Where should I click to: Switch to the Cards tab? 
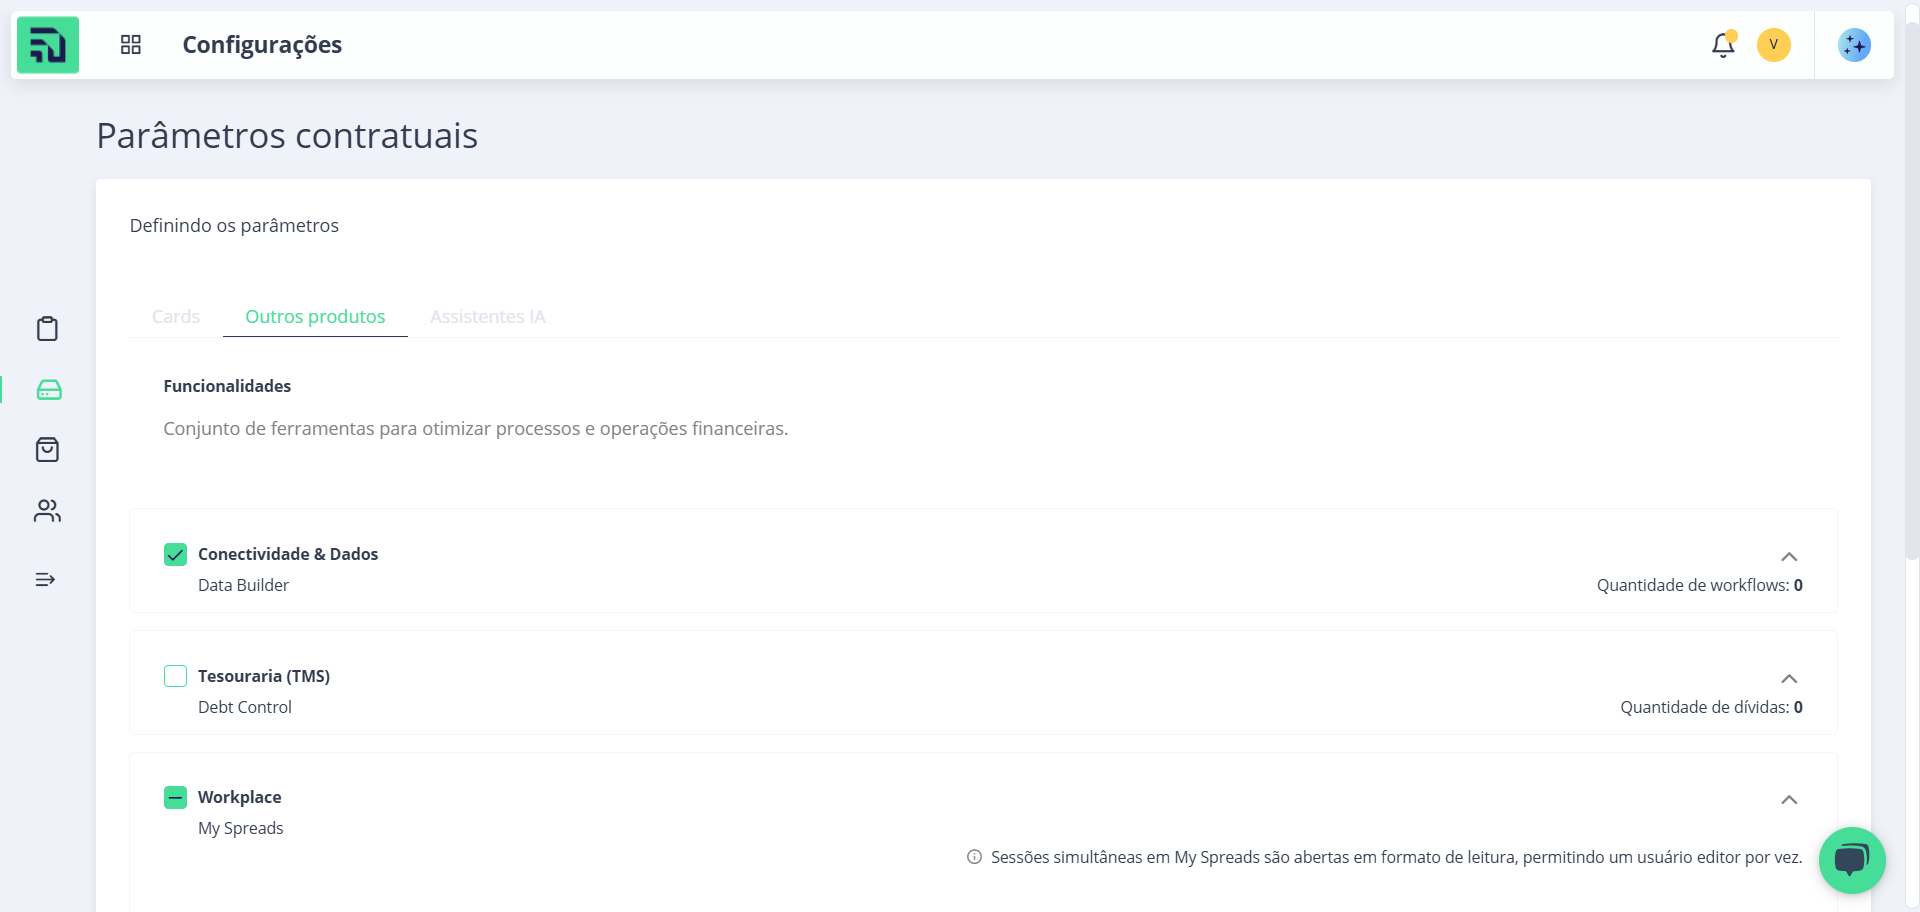point(176,317)
